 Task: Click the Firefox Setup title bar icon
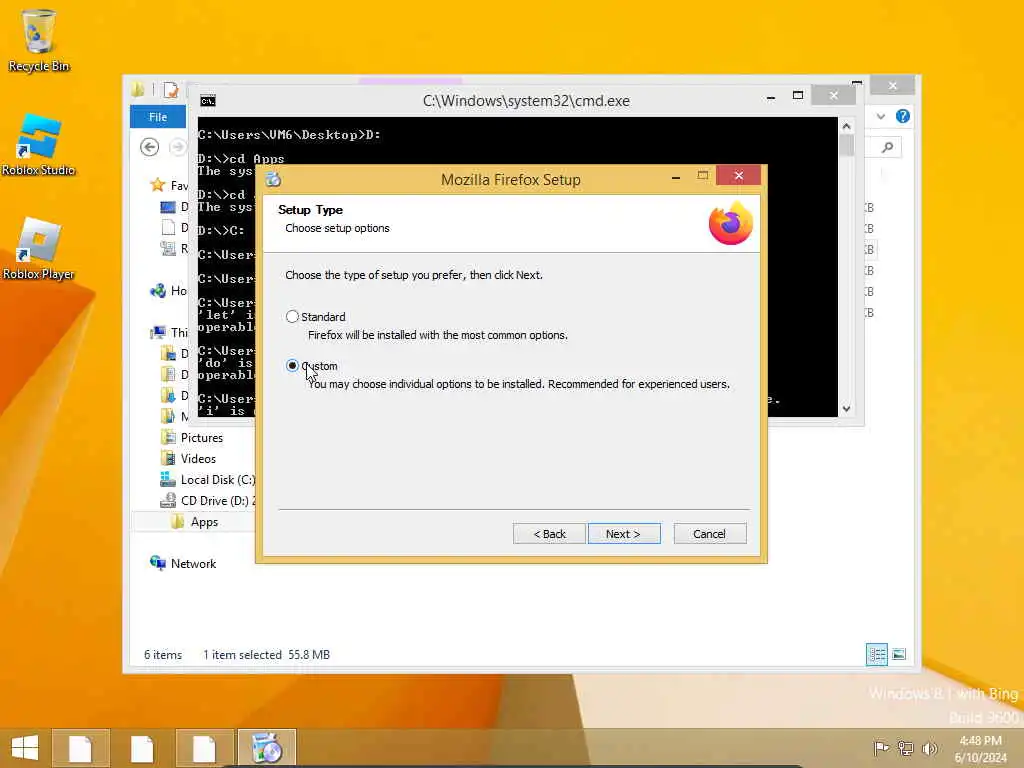click(273, 180)
